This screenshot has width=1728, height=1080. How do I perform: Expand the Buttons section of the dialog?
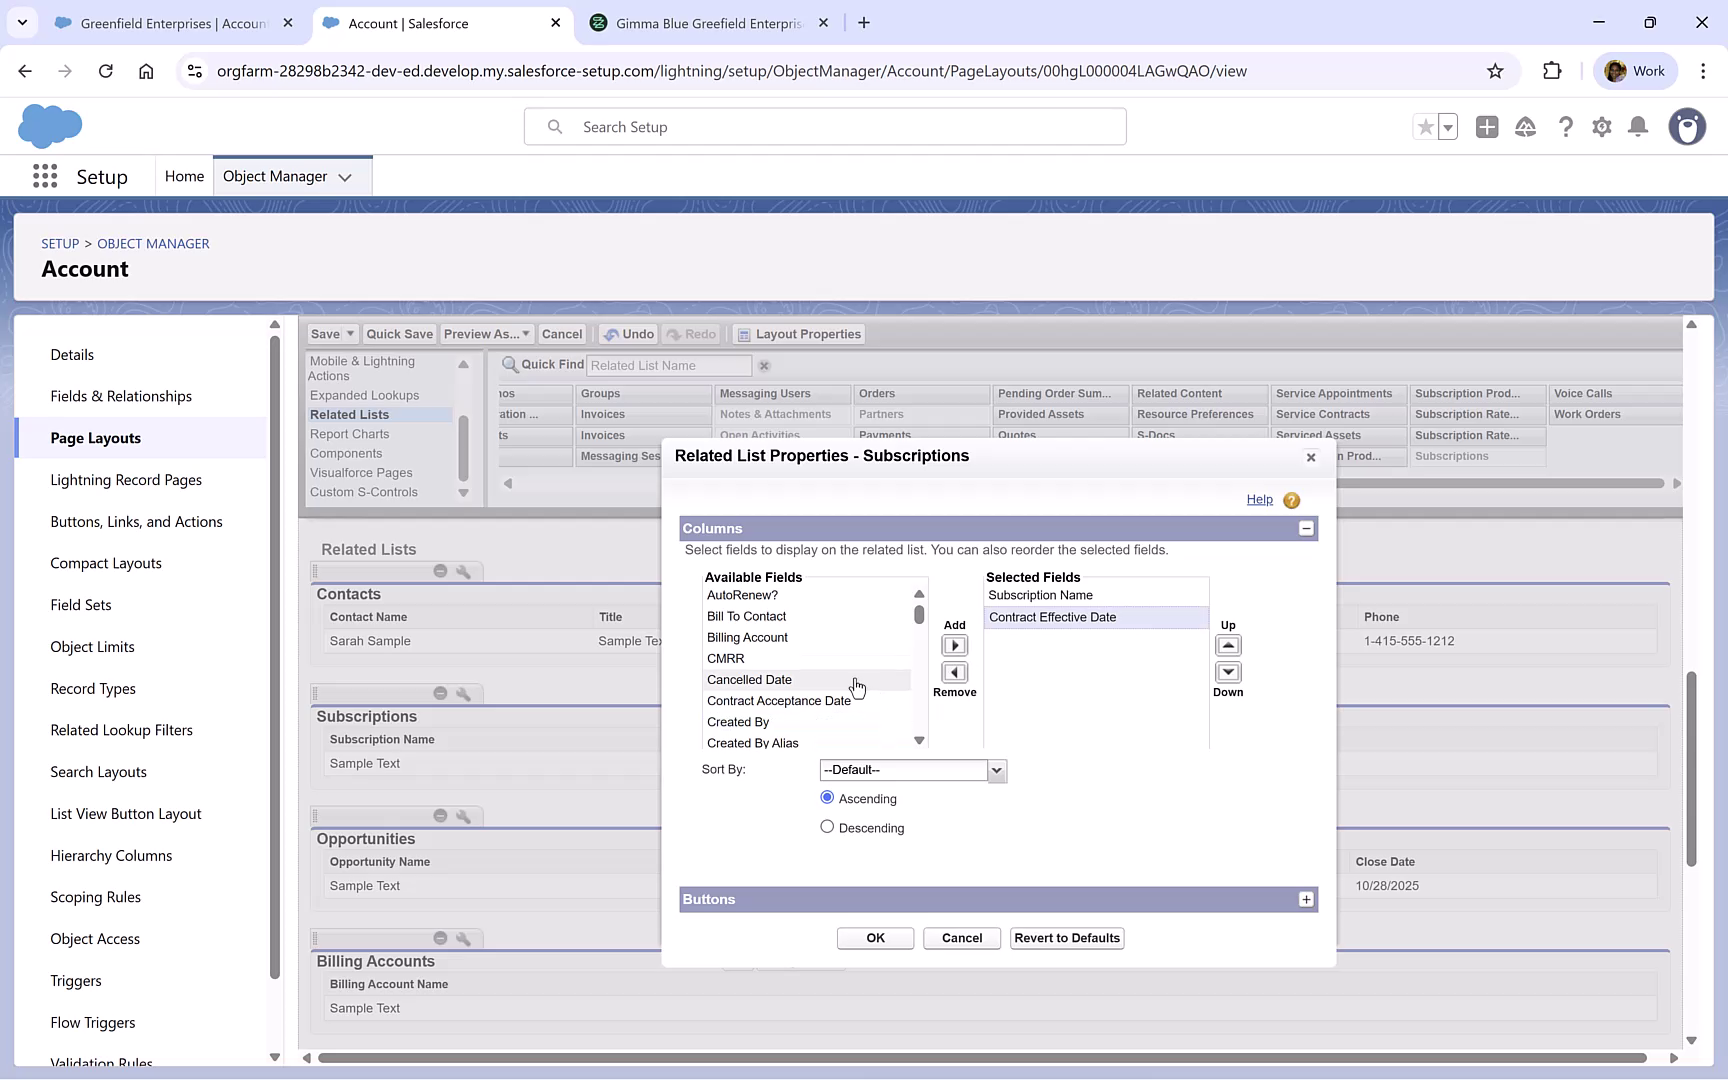[1306, 899]
